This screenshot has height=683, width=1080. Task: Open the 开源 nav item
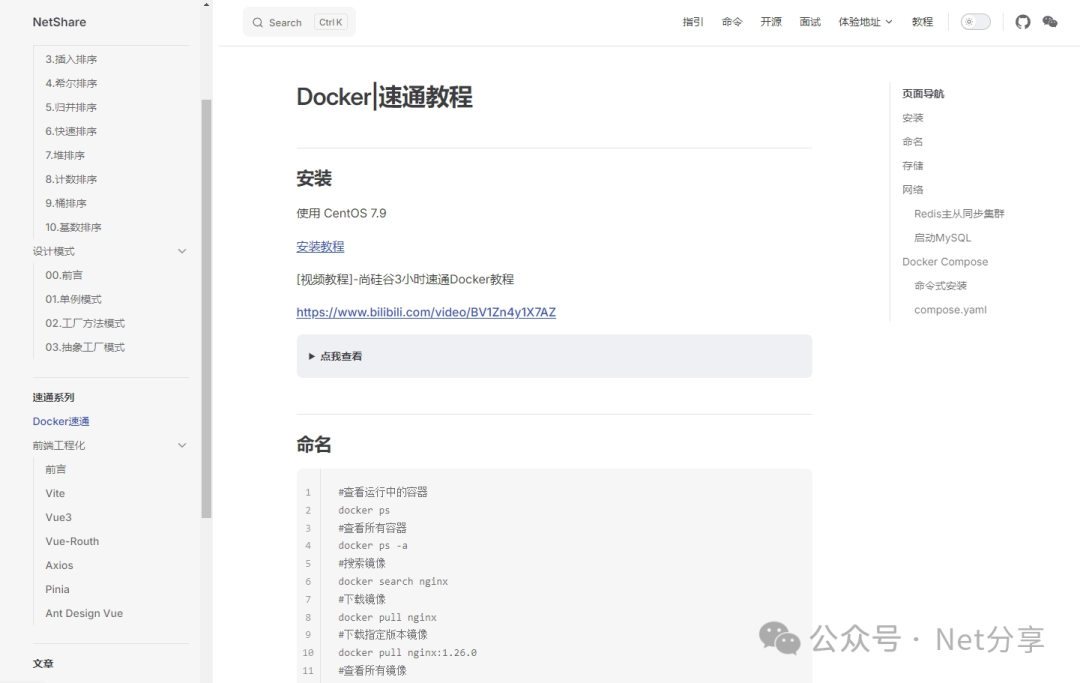(x=771, y=22)
